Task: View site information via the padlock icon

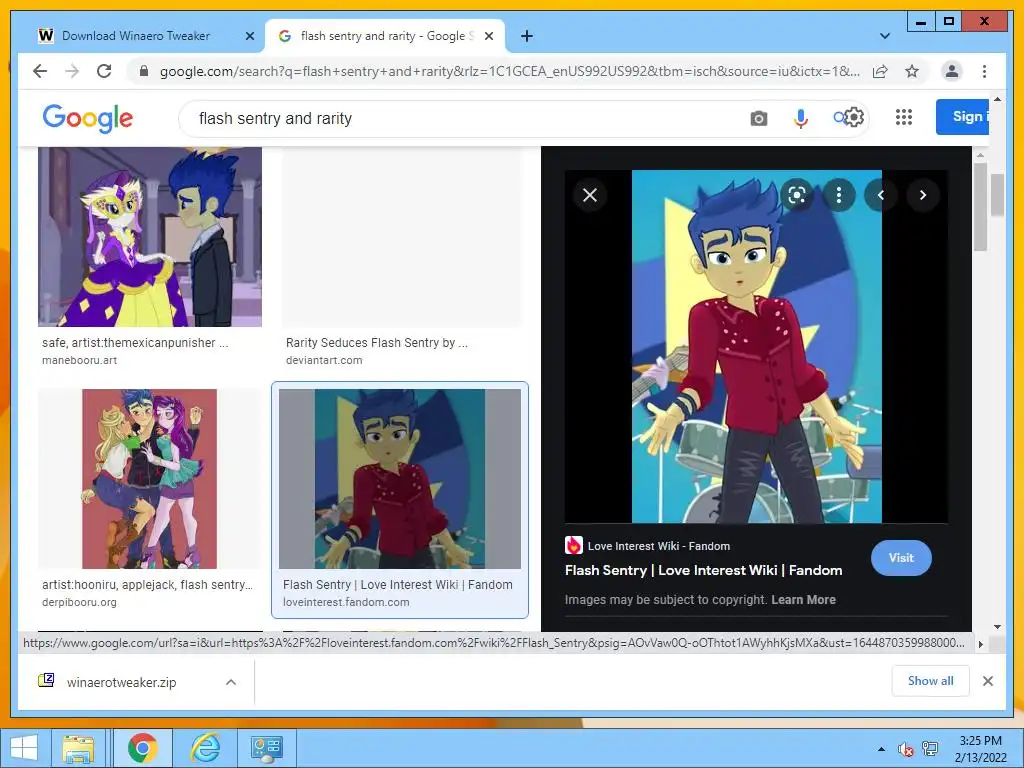Action: pyautogui.click(x=144, y=71)
